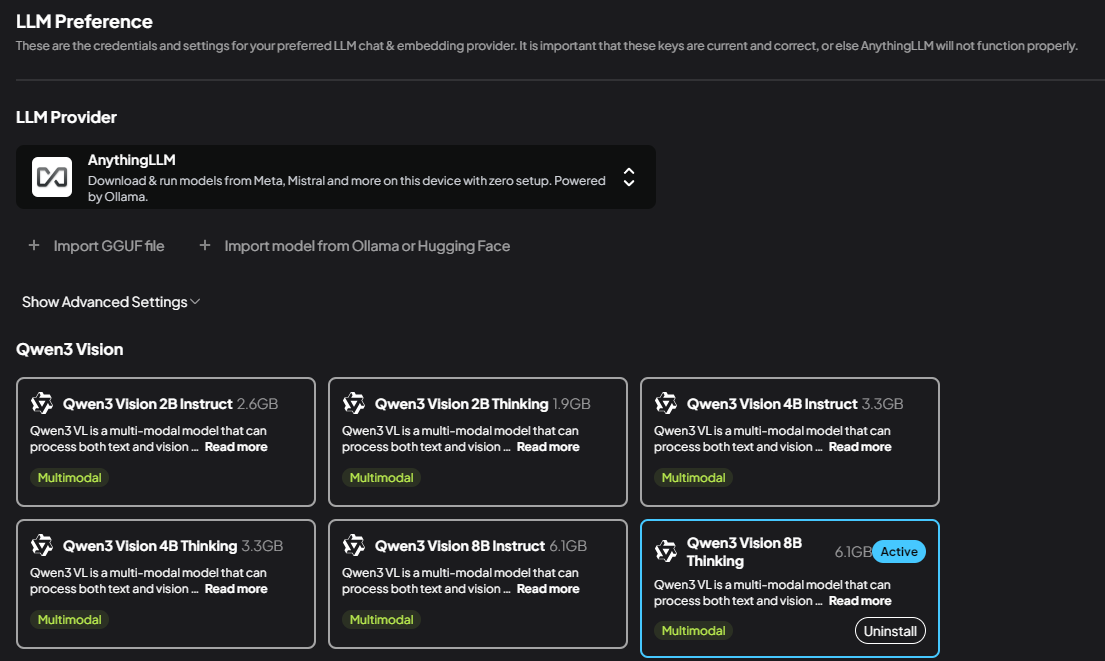Image resolution: width=1105 pixels, height=661 pixels.
Task: Click the 3.3GB size on 4B Instruct
Action: point(882,404)
